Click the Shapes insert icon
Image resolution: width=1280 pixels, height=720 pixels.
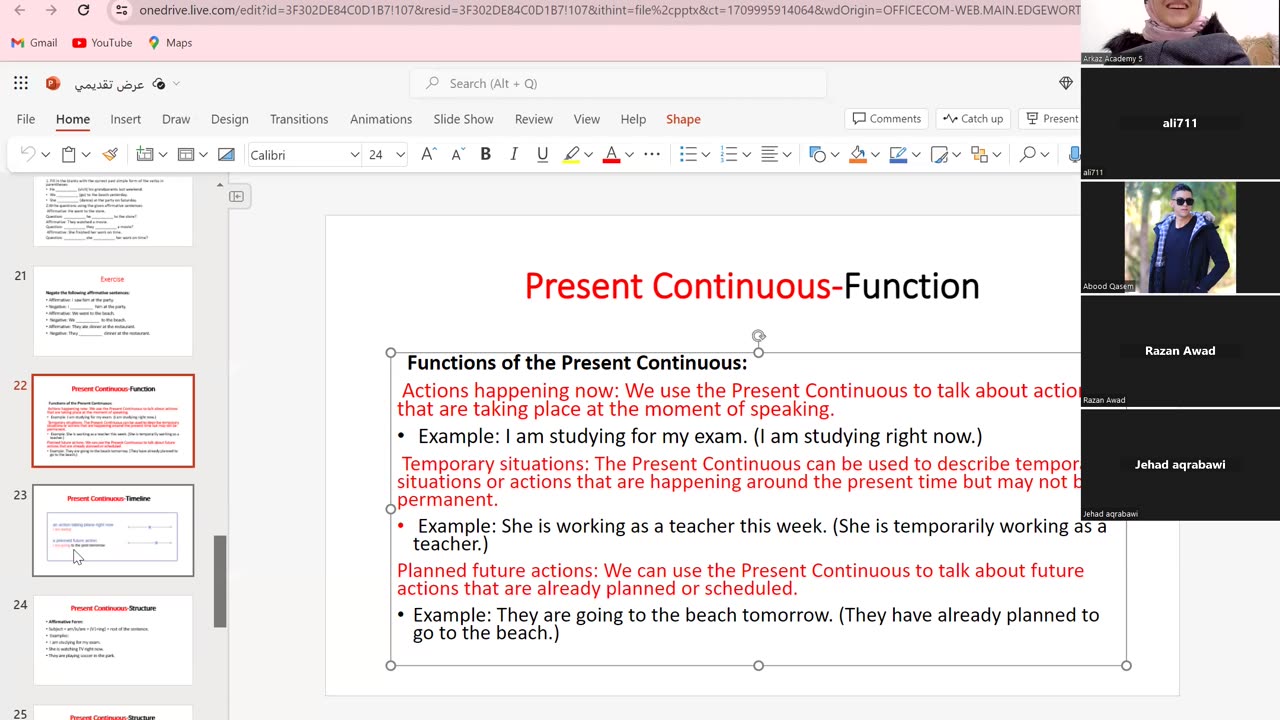(817, 154)
